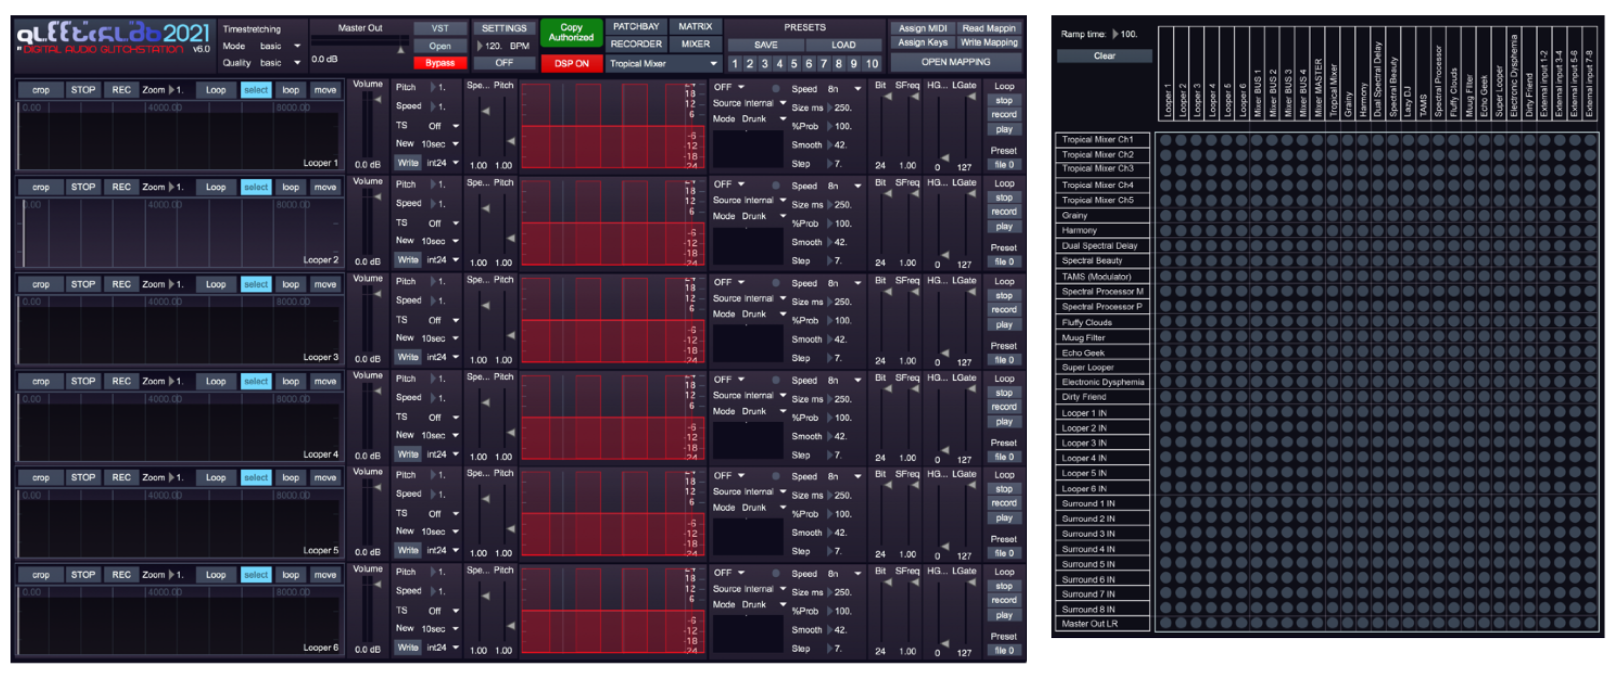Click the OPEN MAPPING button

(955, 62)
